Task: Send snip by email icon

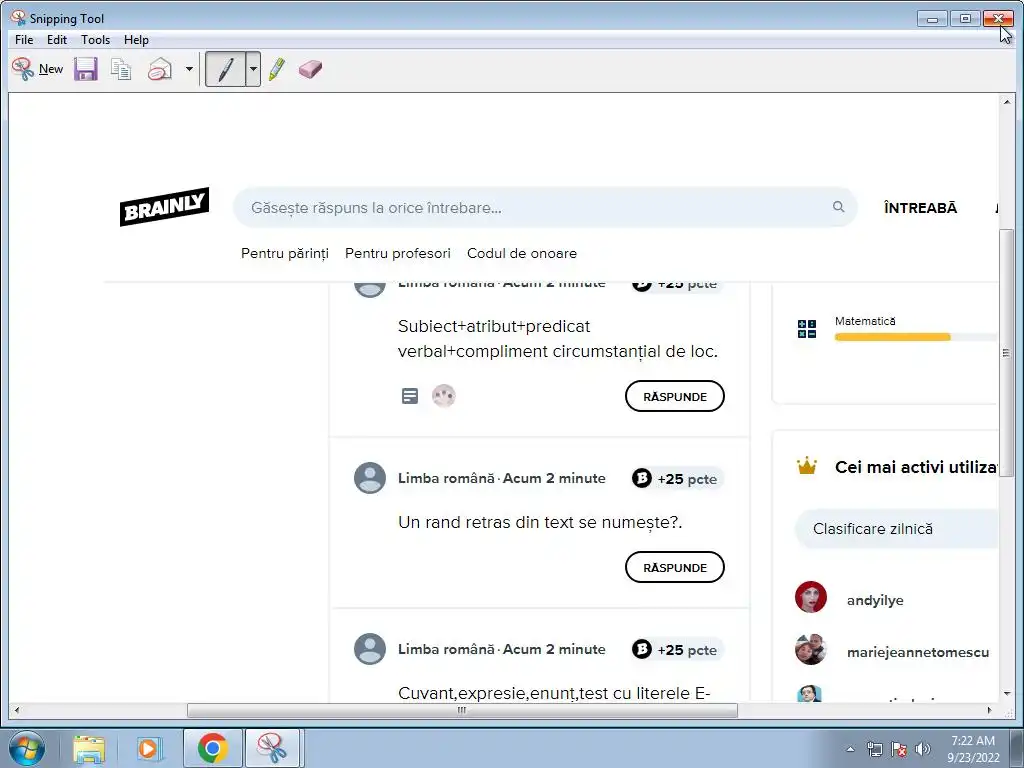Action: pos(159,69)
